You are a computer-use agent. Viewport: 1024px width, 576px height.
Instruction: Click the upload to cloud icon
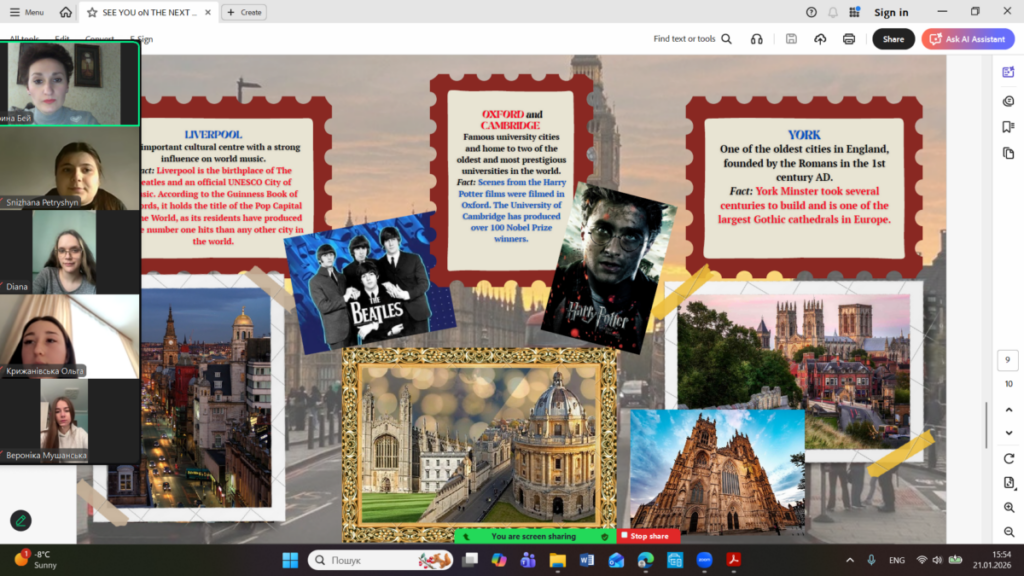(820, 39)
